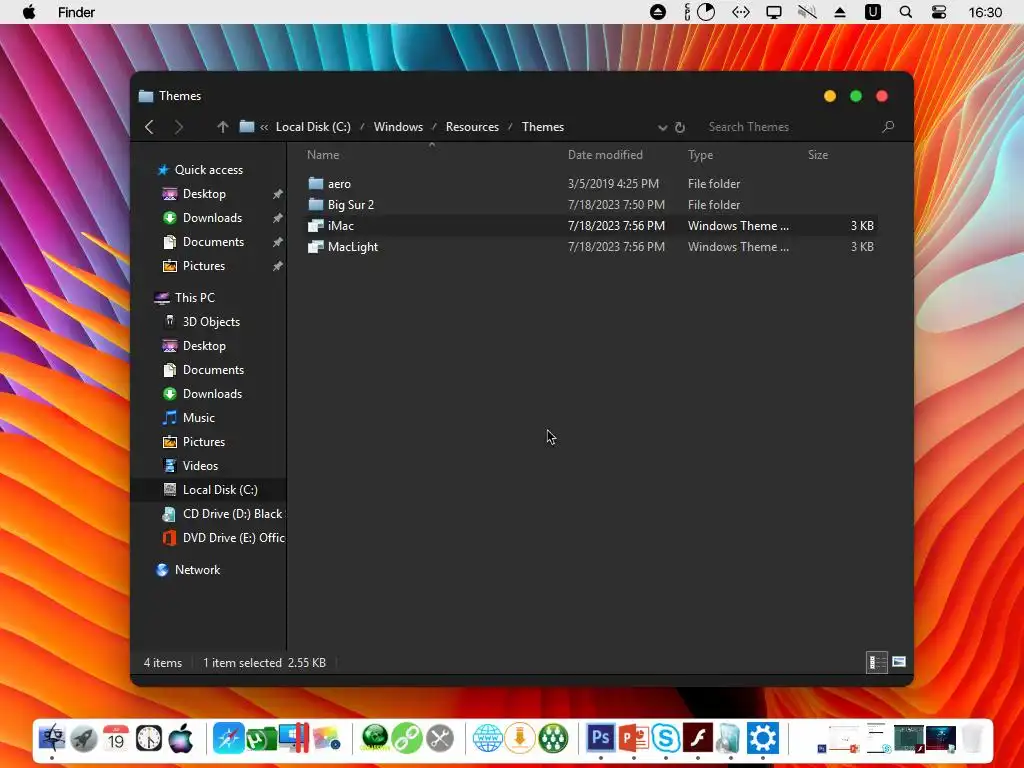
Task: Open the Finder menu in the menu bar
Action: click(x=76, y=12)
